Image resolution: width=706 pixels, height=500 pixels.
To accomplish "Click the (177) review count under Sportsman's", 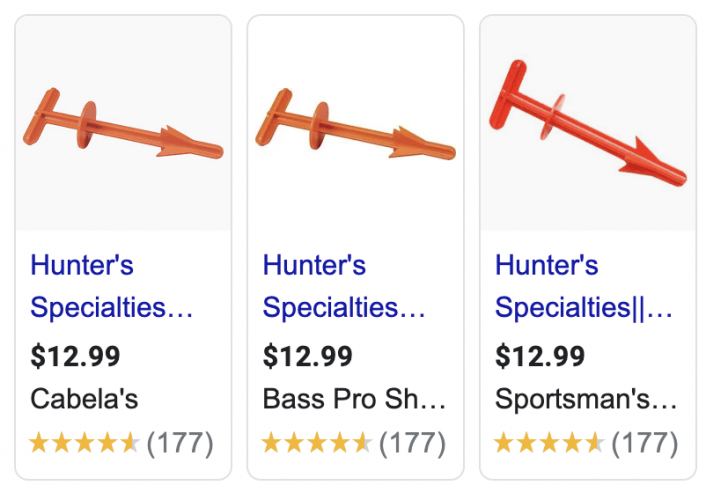I will 645,443.
